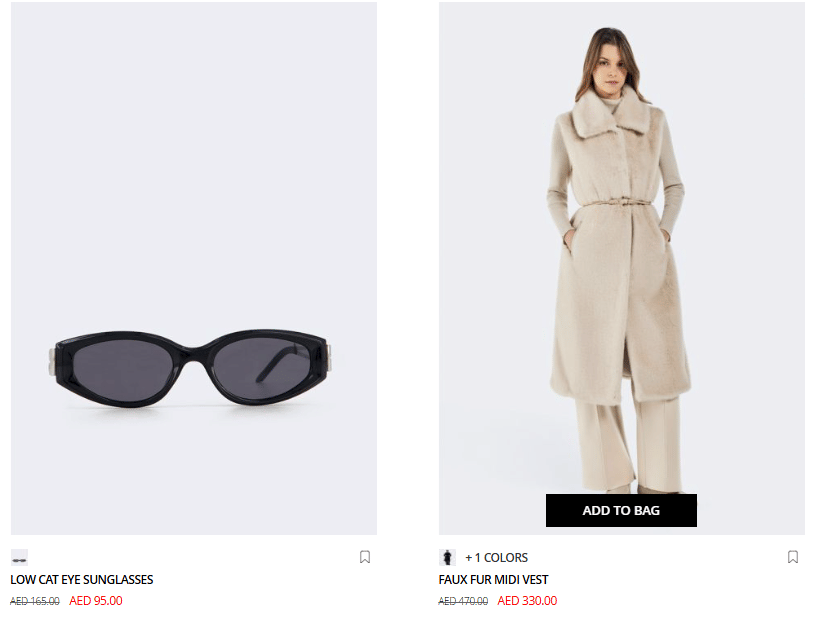Image resolution: width=817 pixels, height=621 pixels.
Task: Click the AED 330.00 sale price
Action: tap(527, 601)
